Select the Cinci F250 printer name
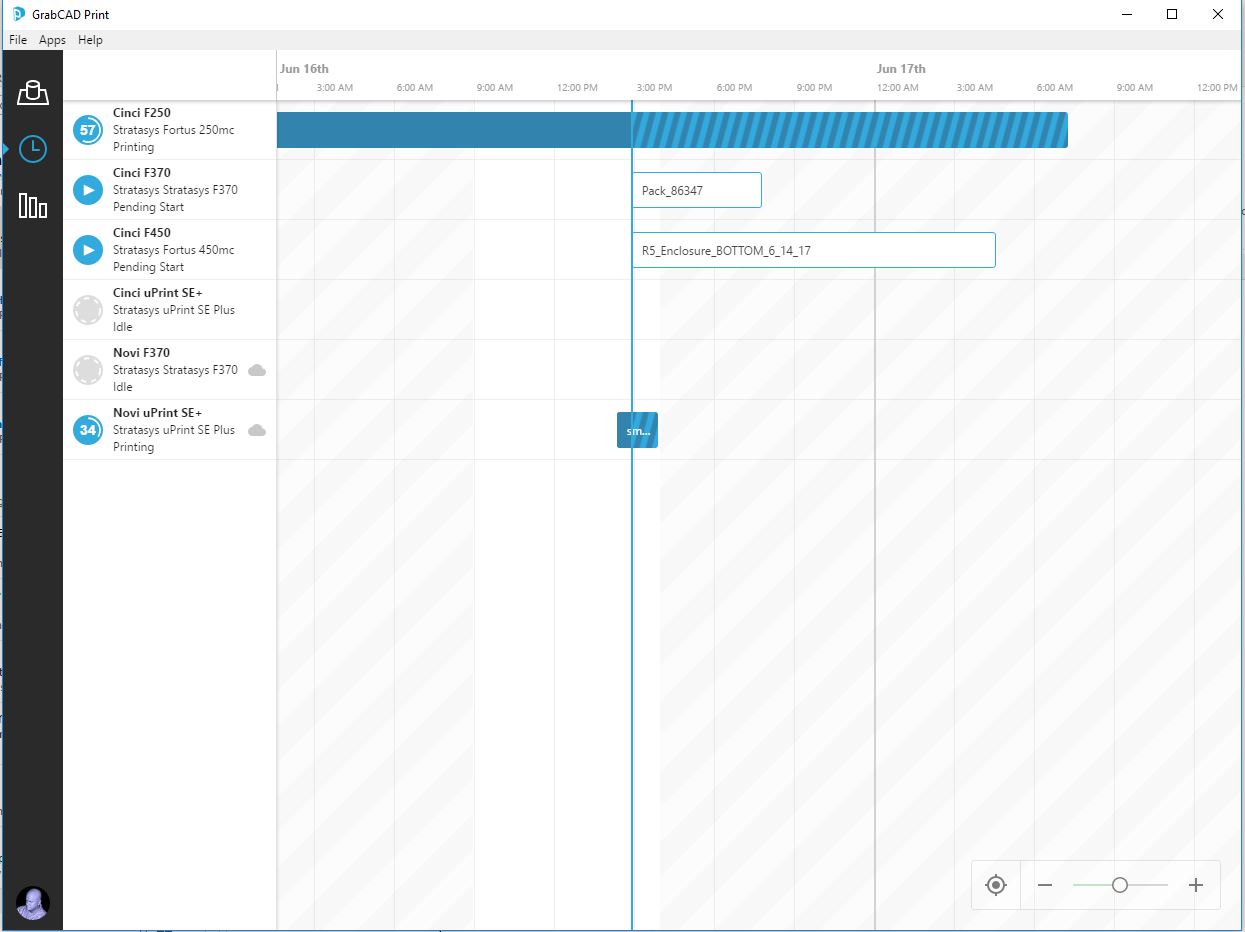 (x=142, y=113)
